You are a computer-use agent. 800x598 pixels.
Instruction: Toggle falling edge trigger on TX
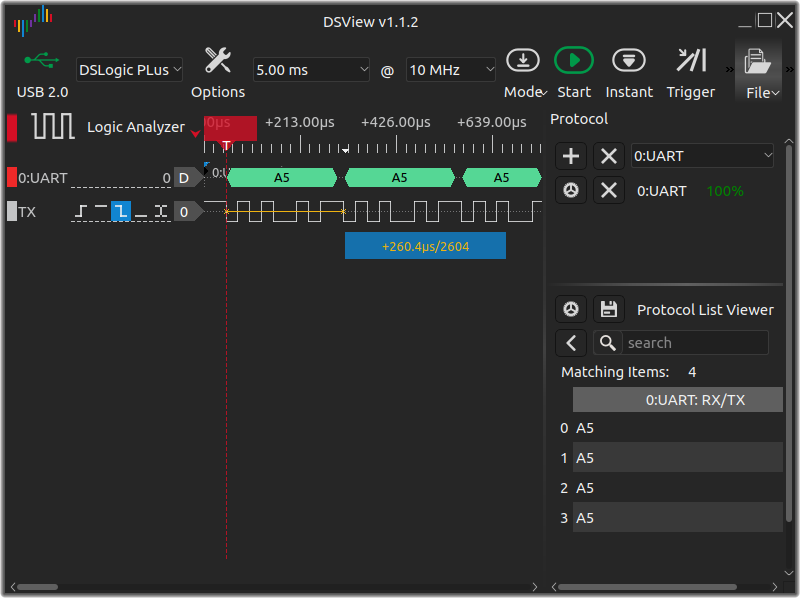(x=121, y=212)
